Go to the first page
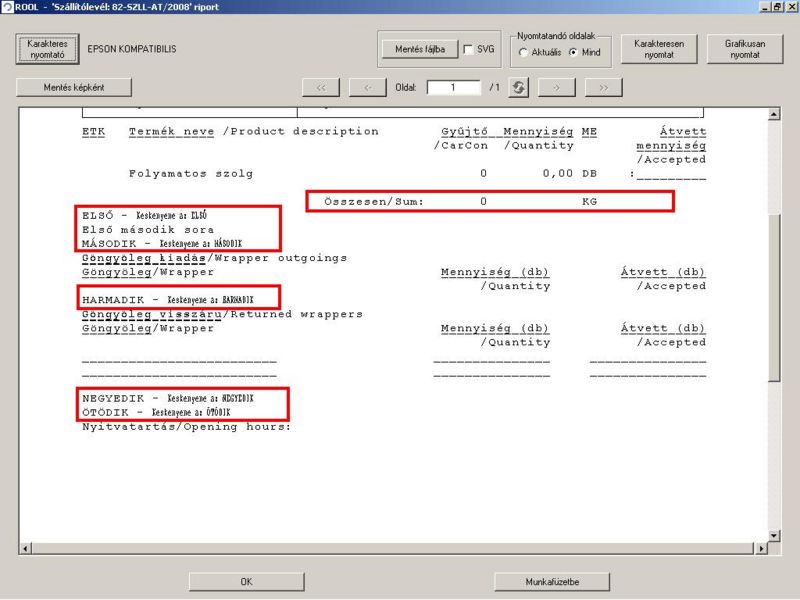Viewport: 800px width, 600px height. (321, 88)
